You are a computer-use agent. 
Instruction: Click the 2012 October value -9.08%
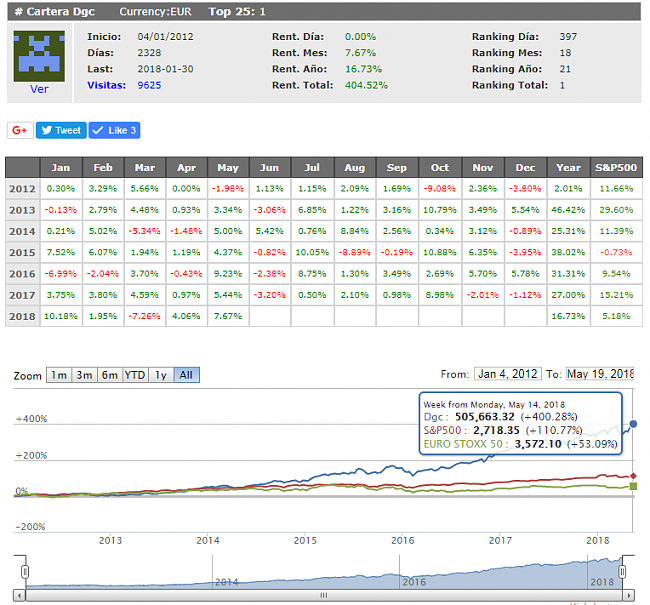click(440, 189)
